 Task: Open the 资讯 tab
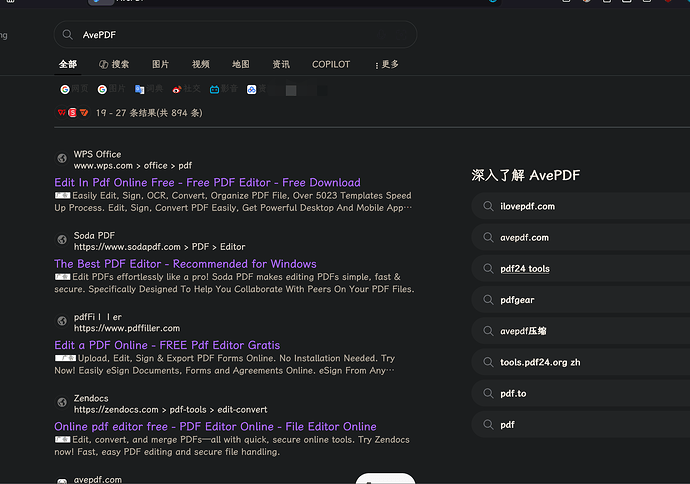281,64
